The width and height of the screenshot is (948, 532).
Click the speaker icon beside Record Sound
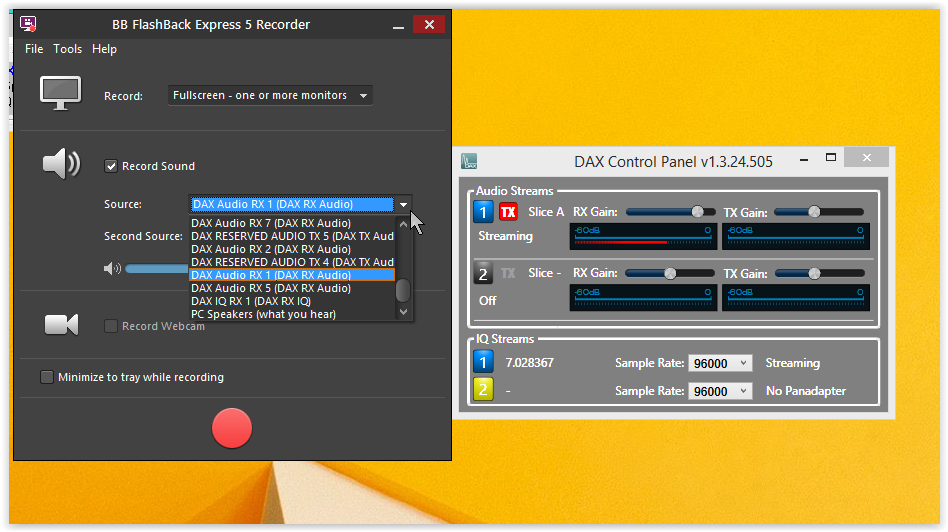[x=61, y=164]
